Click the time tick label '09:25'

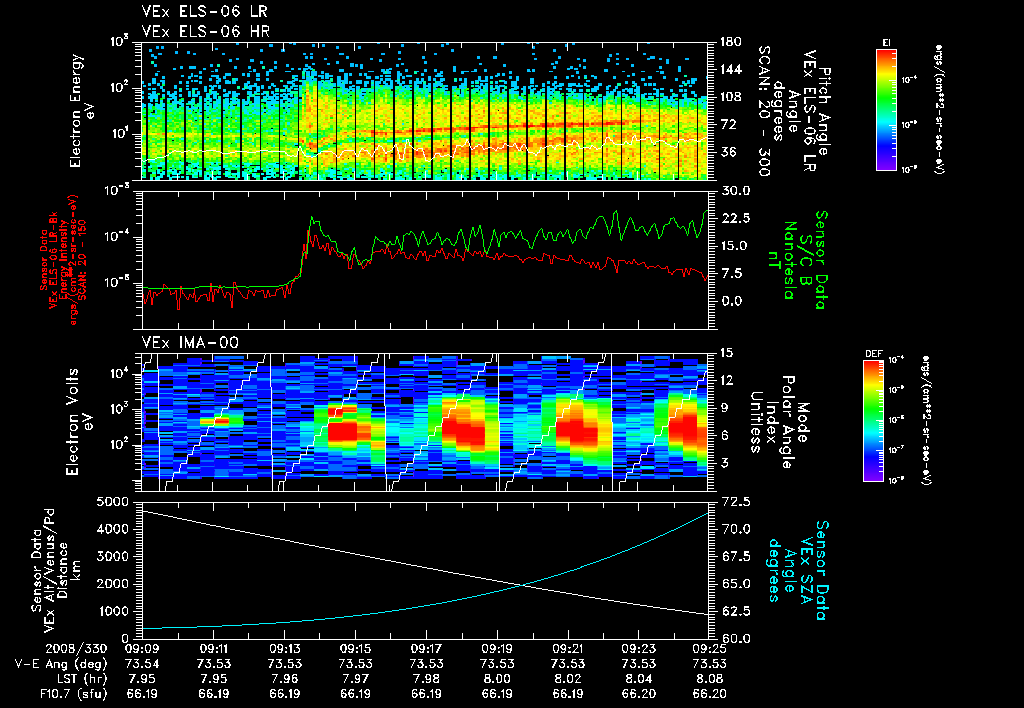[710, 649]
